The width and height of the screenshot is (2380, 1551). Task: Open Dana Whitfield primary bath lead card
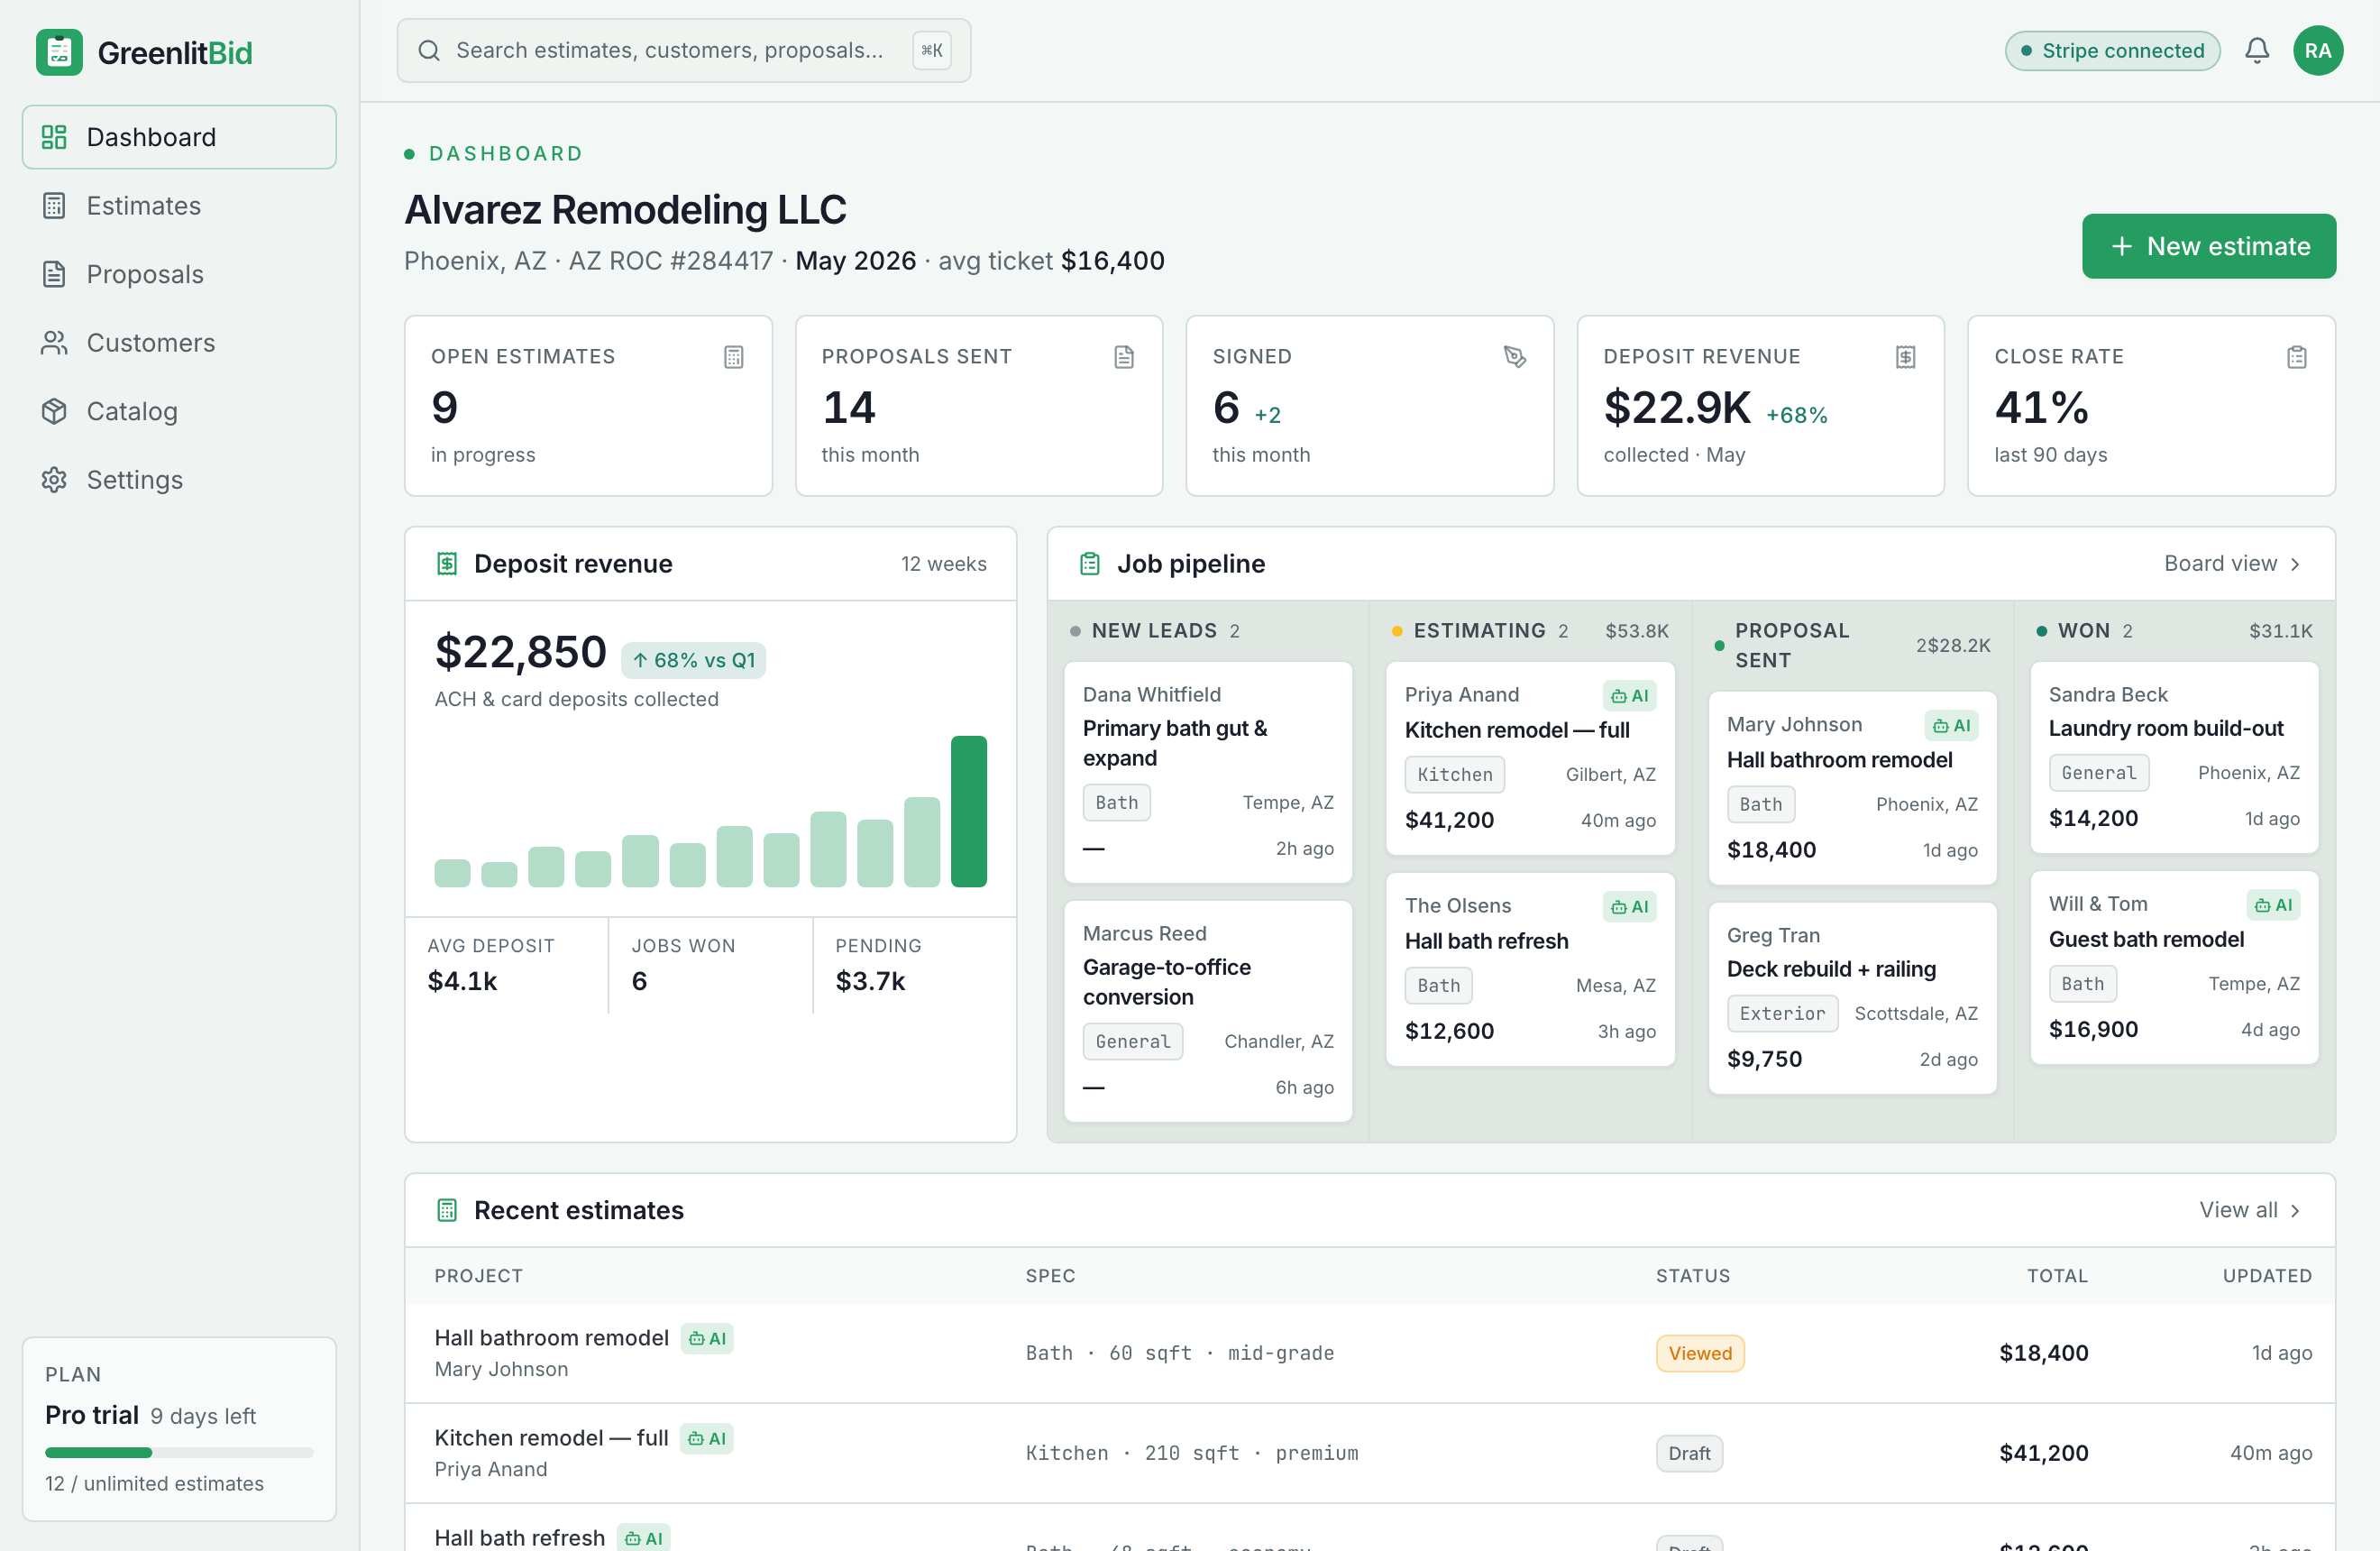point(1207,772)
